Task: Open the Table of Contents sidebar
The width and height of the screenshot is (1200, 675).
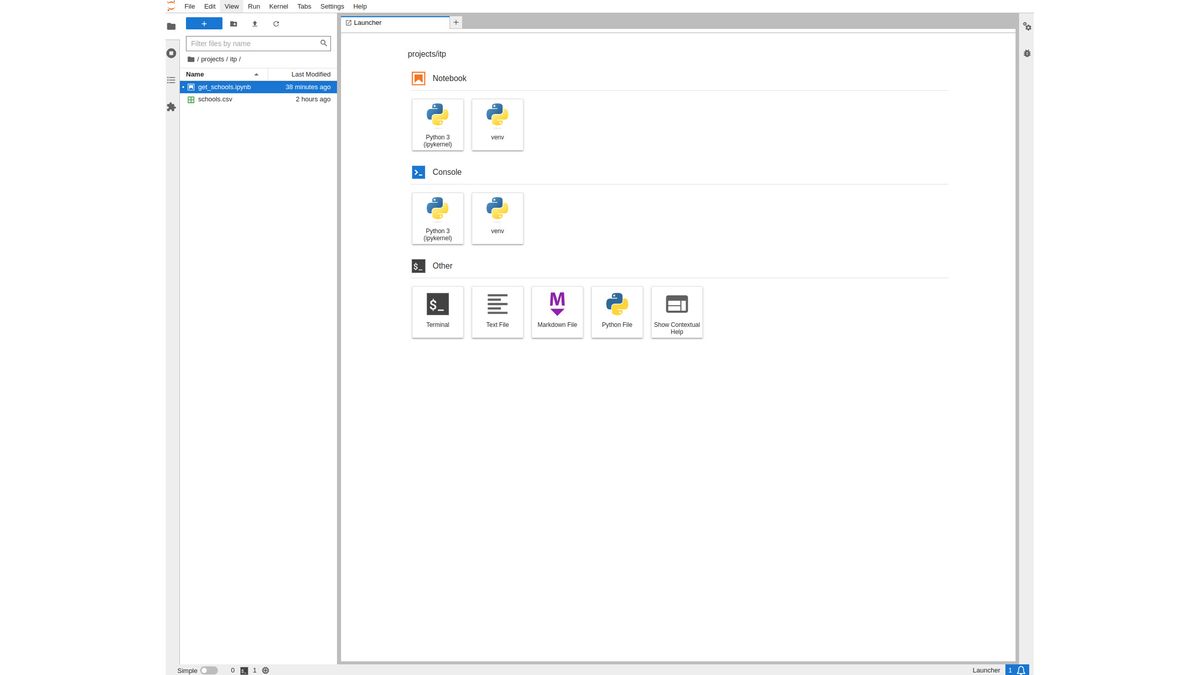Action: click(171, 80)
